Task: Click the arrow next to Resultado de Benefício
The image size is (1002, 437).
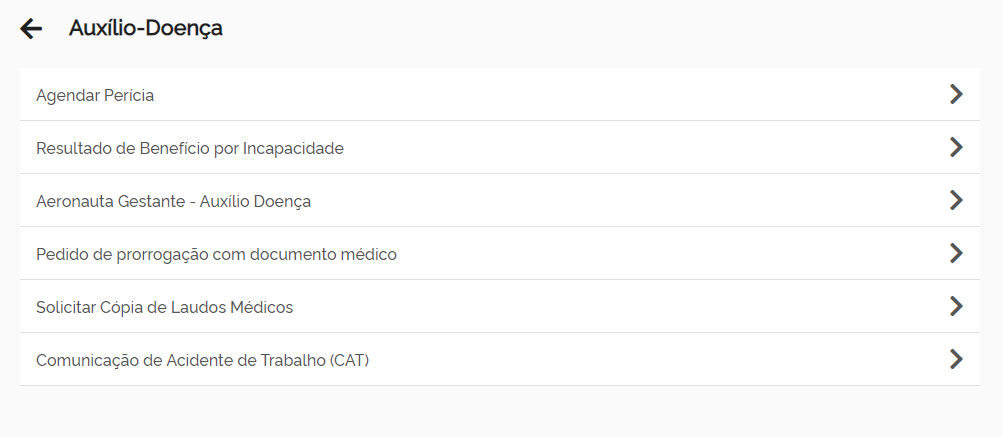Action: [x=956, y=147]
